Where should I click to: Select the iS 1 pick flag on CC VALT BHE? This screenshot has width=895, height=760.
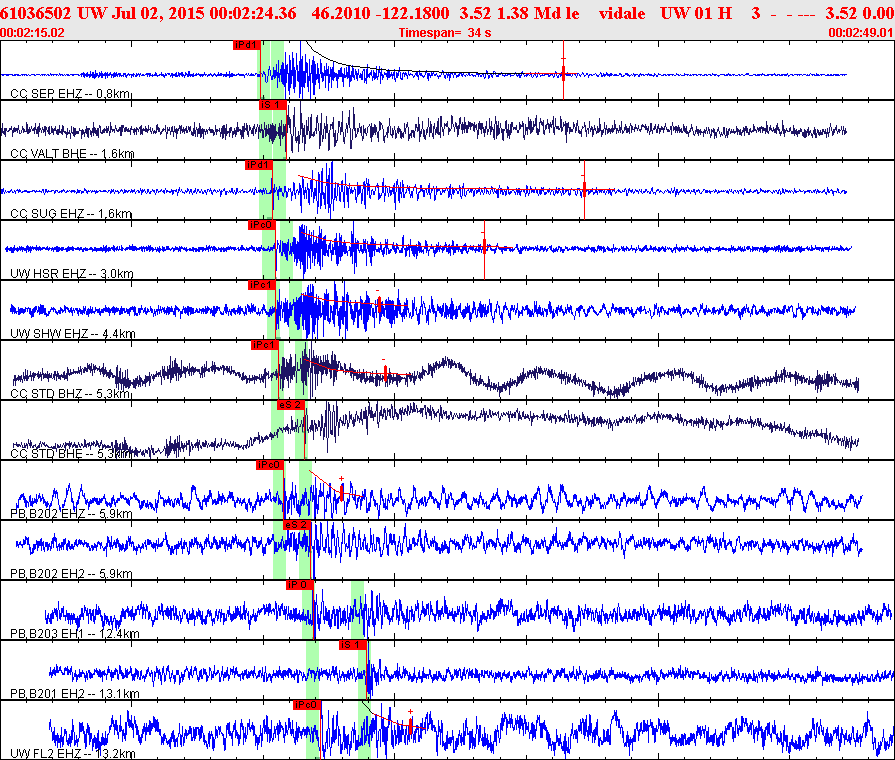tap(273, 105)
